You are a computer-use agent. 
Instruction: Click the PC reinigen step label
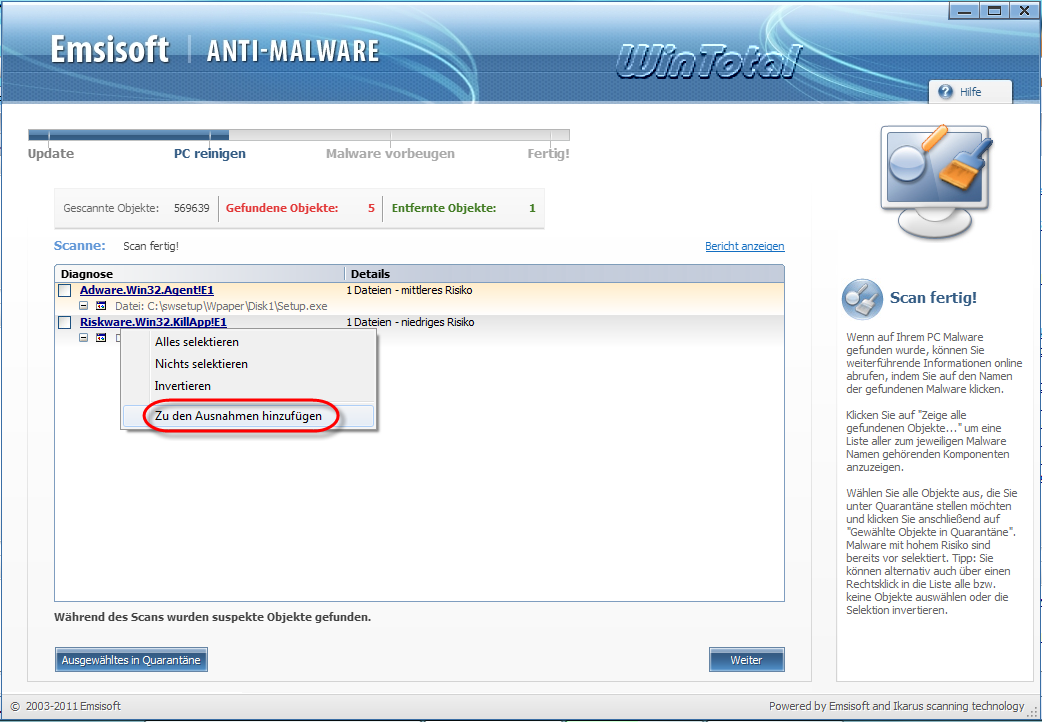(210, 154)
